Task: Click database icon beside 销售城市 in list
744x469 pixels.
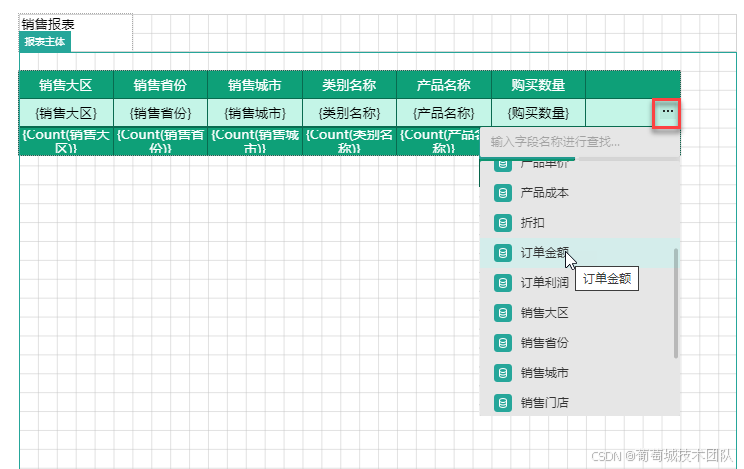Action: (503, 373)
